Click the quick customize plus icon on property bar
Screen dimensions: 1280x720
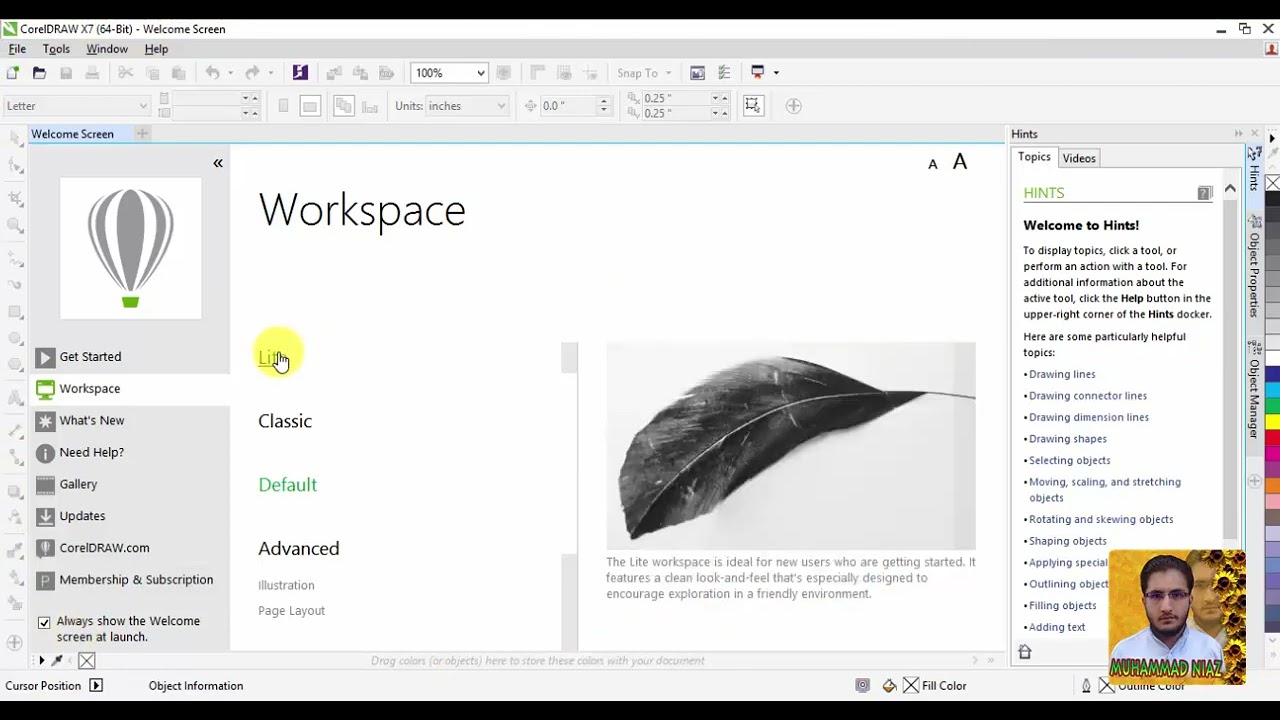[794, 105]
